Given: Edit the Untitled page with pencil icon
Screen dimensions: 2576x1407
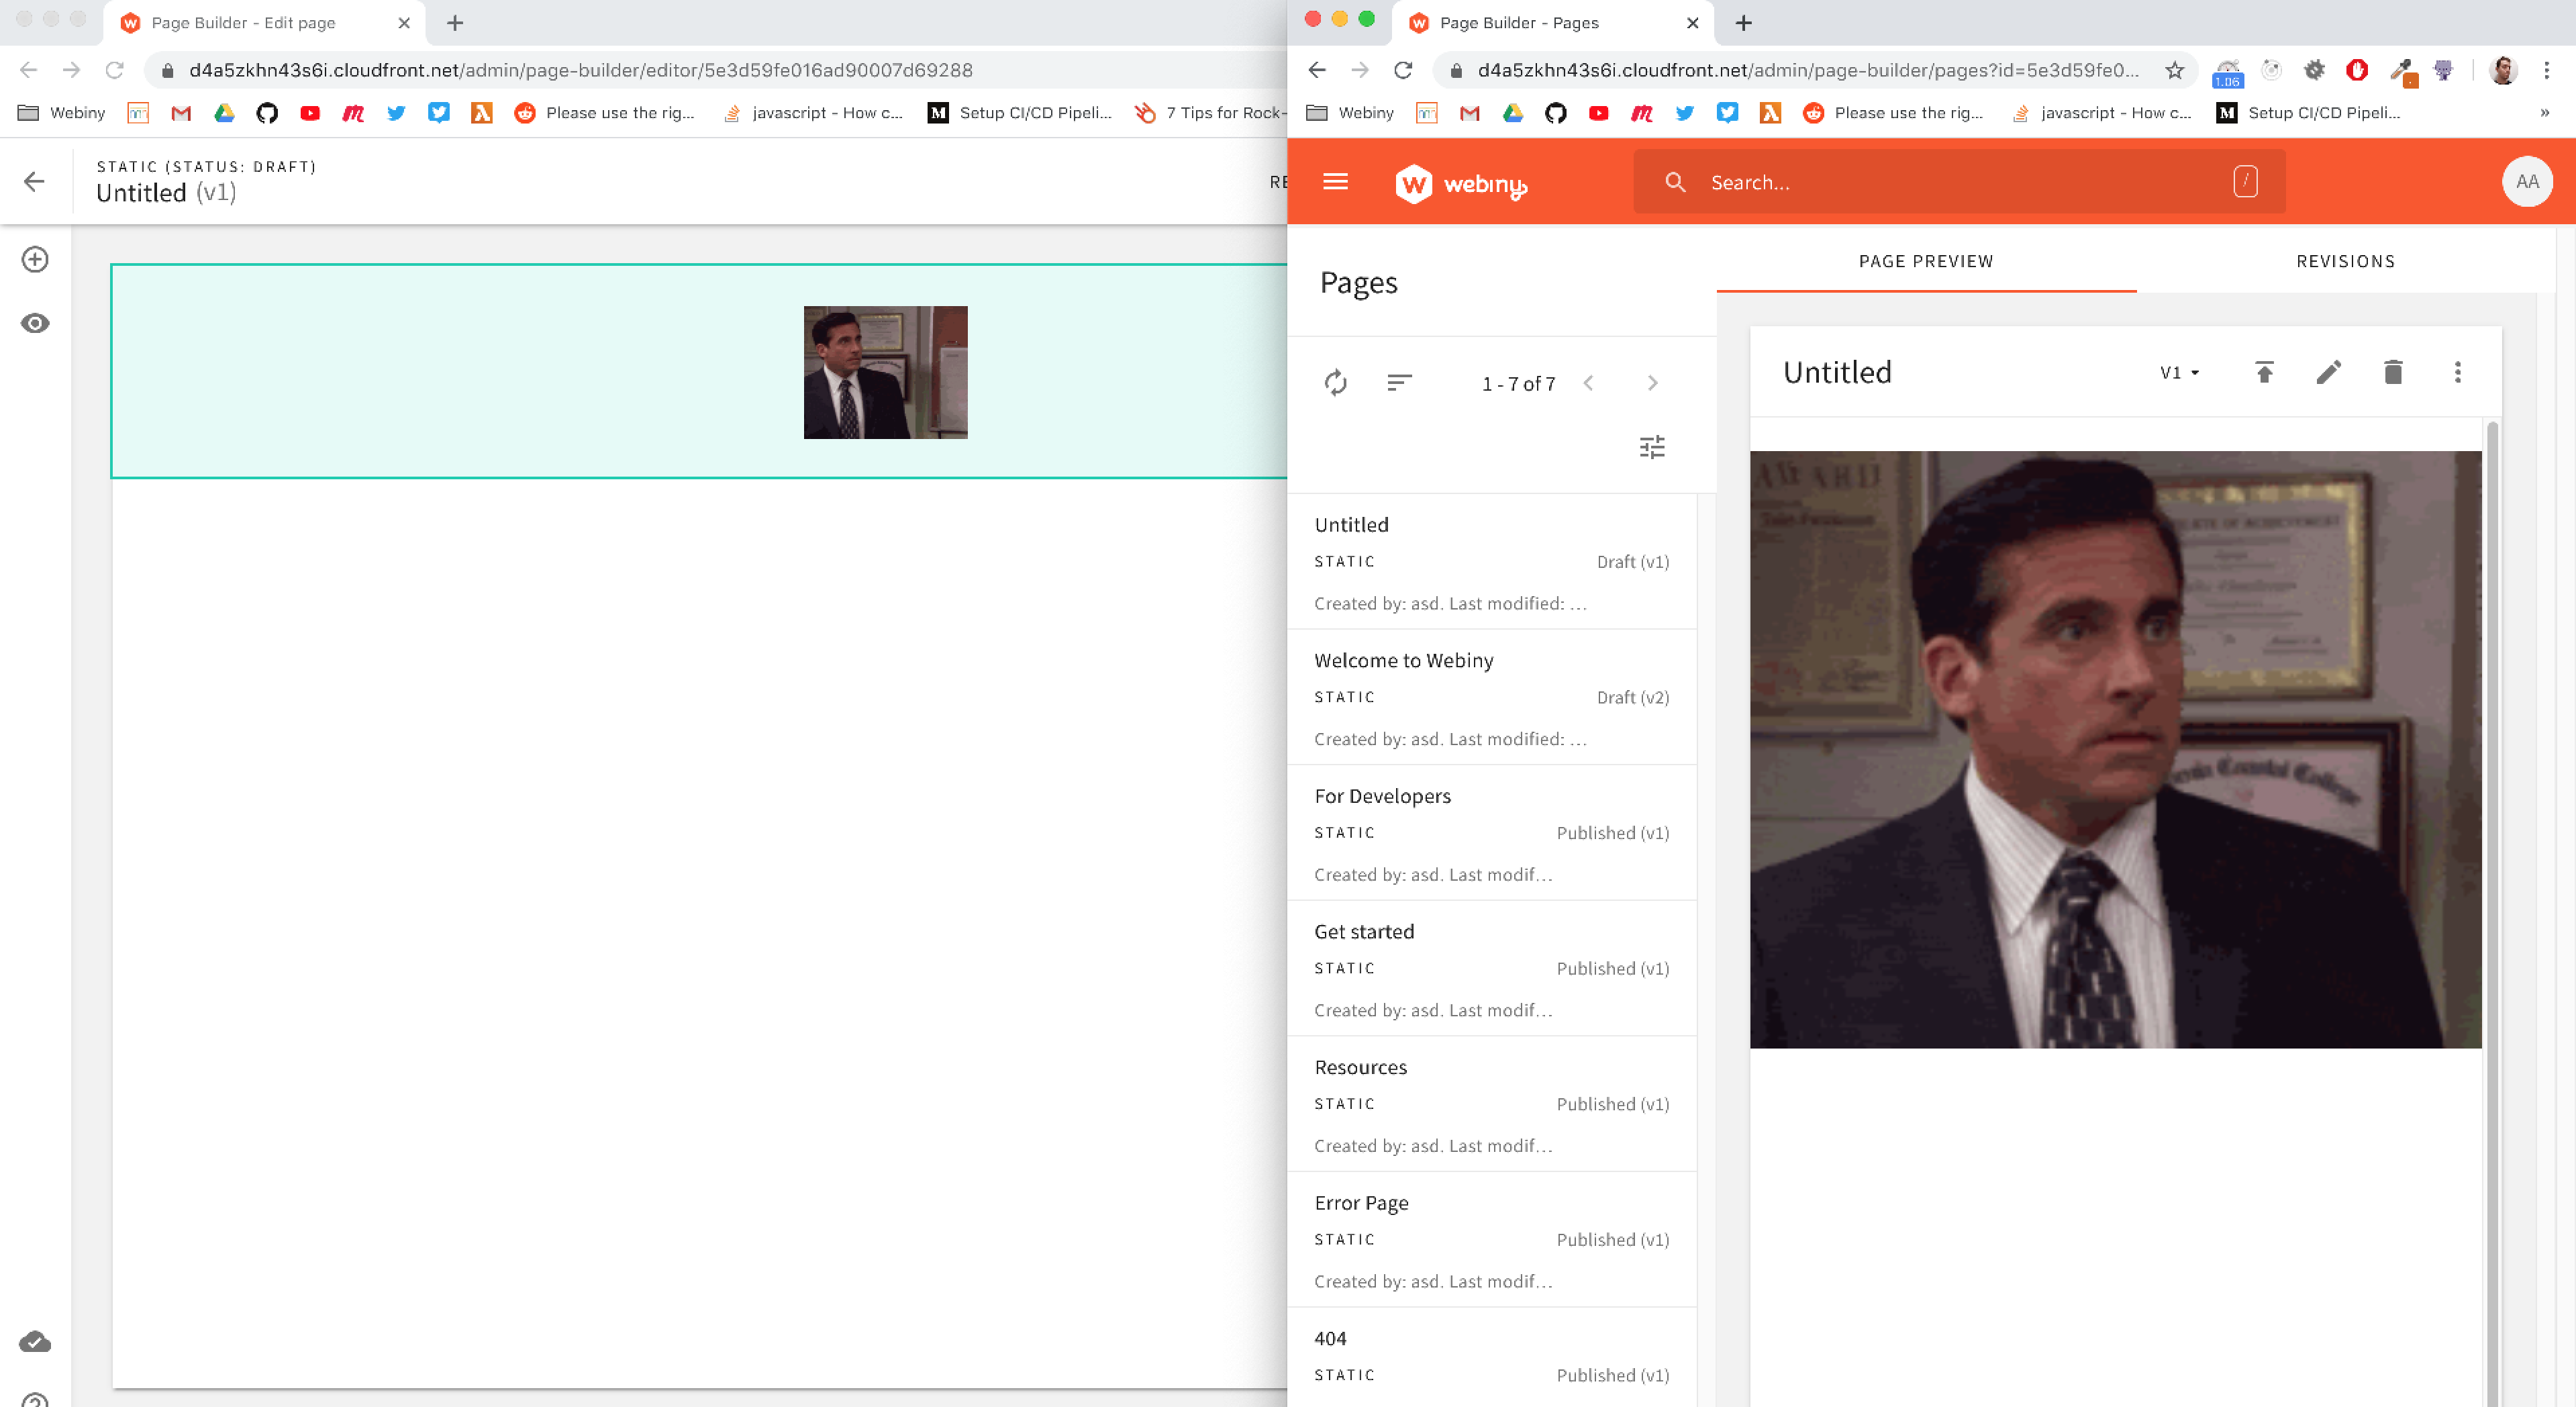Looking at the screenshot, I should [x=2328, y=372].
